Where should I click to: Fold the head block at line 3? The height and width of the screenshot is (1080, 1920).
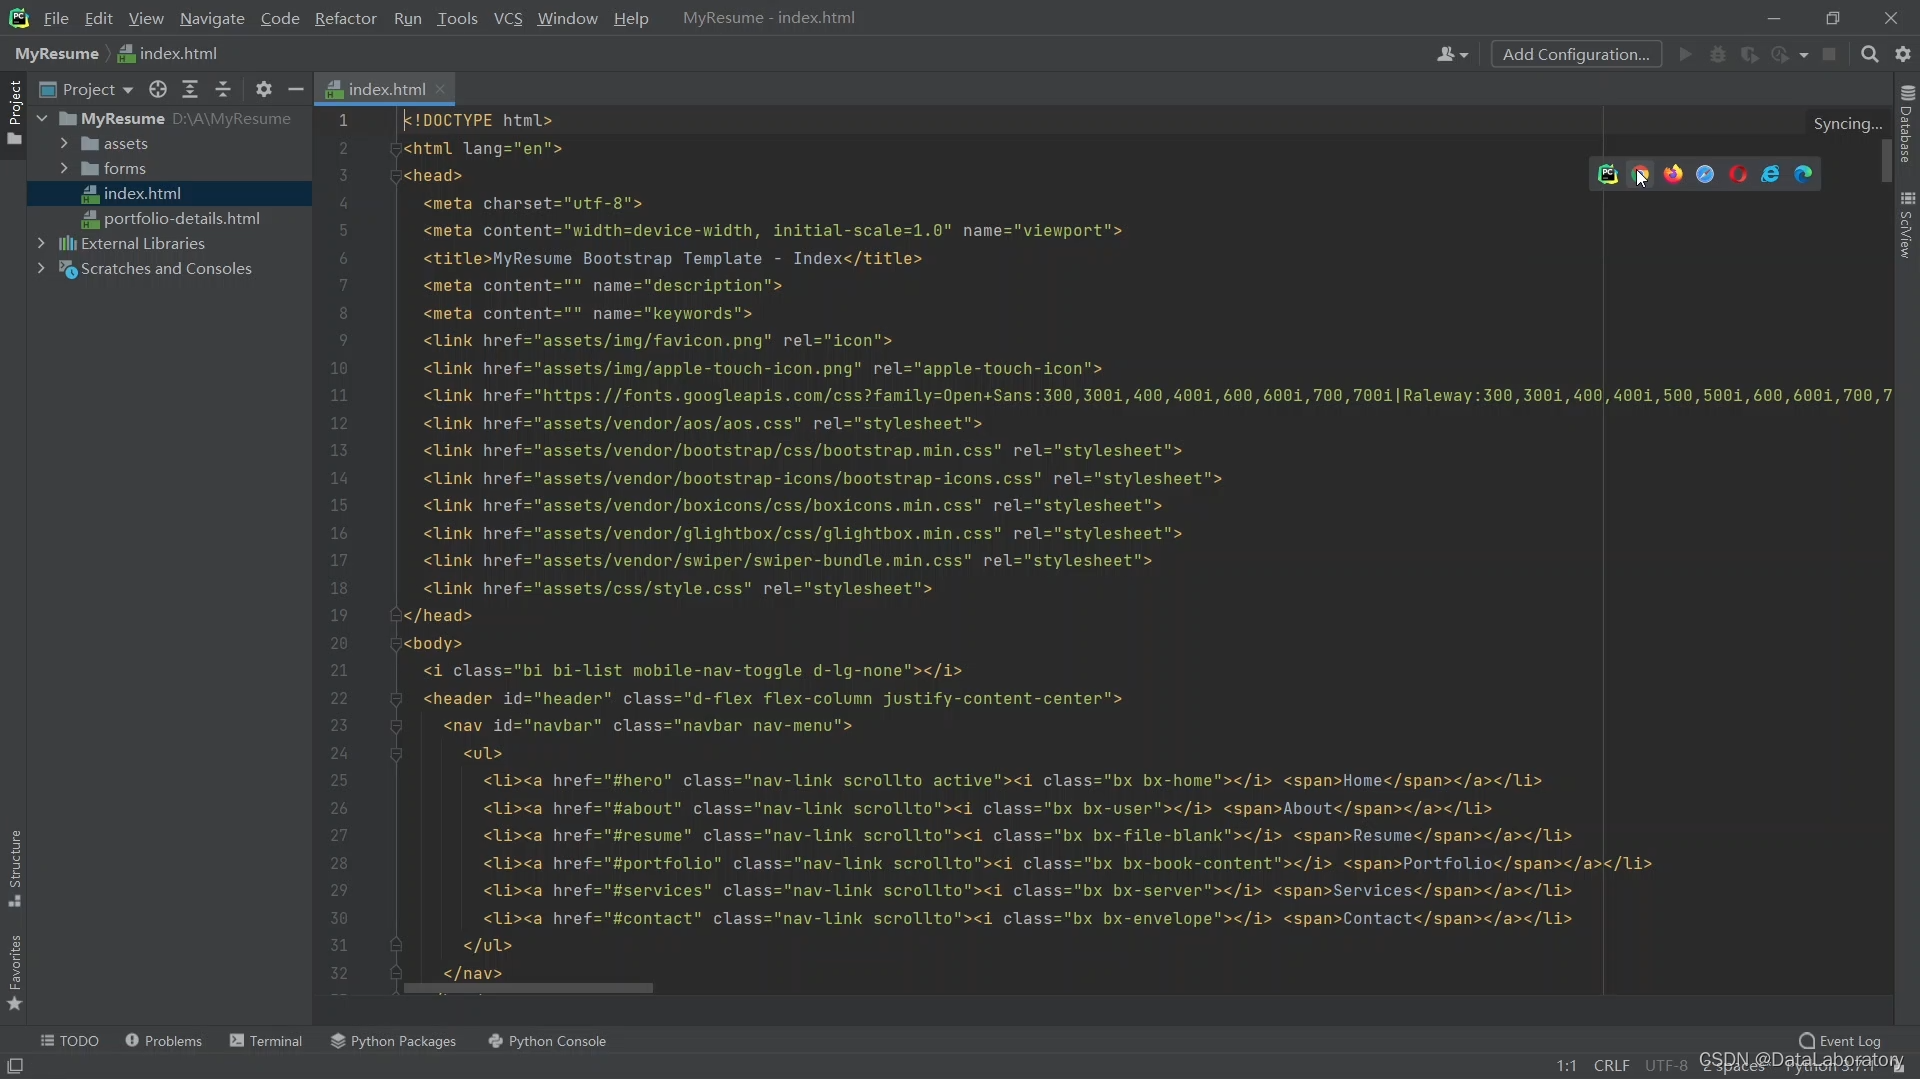[396, 176]
